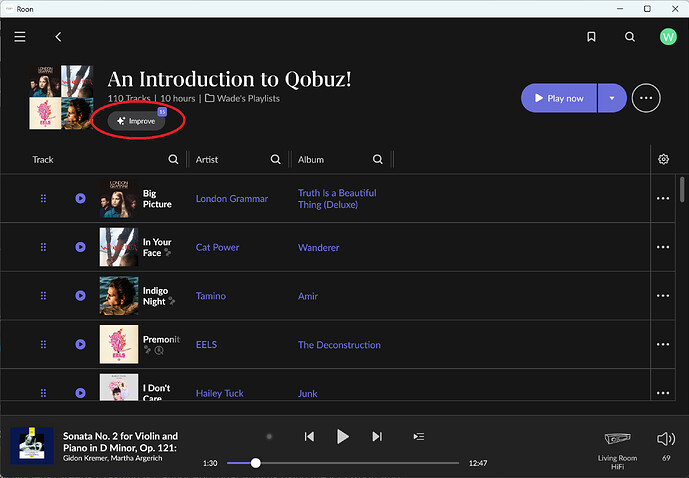The height and width of the screenshot is (478, 689).
Task: Sort by the Artist column header
Action: (207, 159)
